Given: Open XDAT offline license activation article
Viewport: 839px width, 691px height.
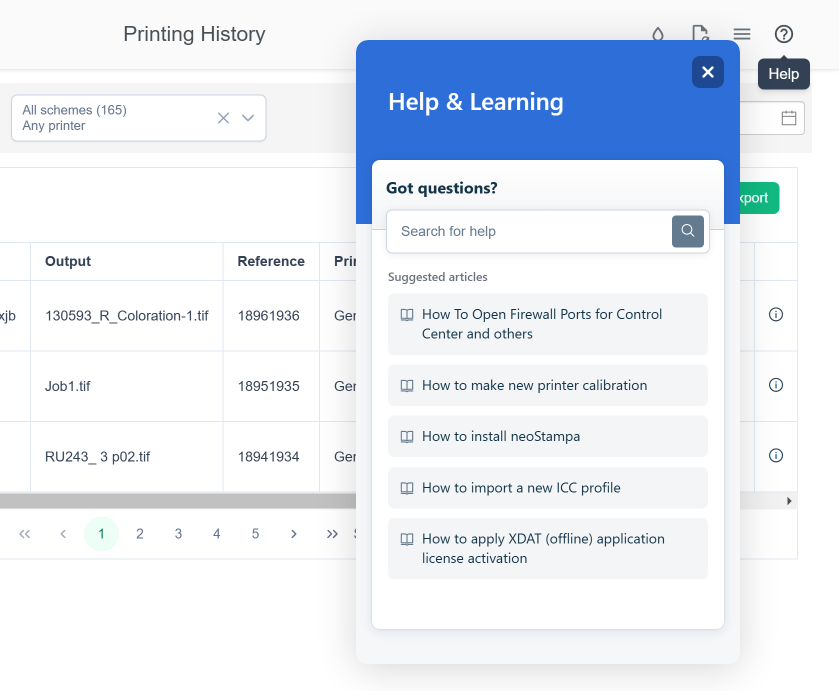Looking at the screenshot, I should (547, 548).
